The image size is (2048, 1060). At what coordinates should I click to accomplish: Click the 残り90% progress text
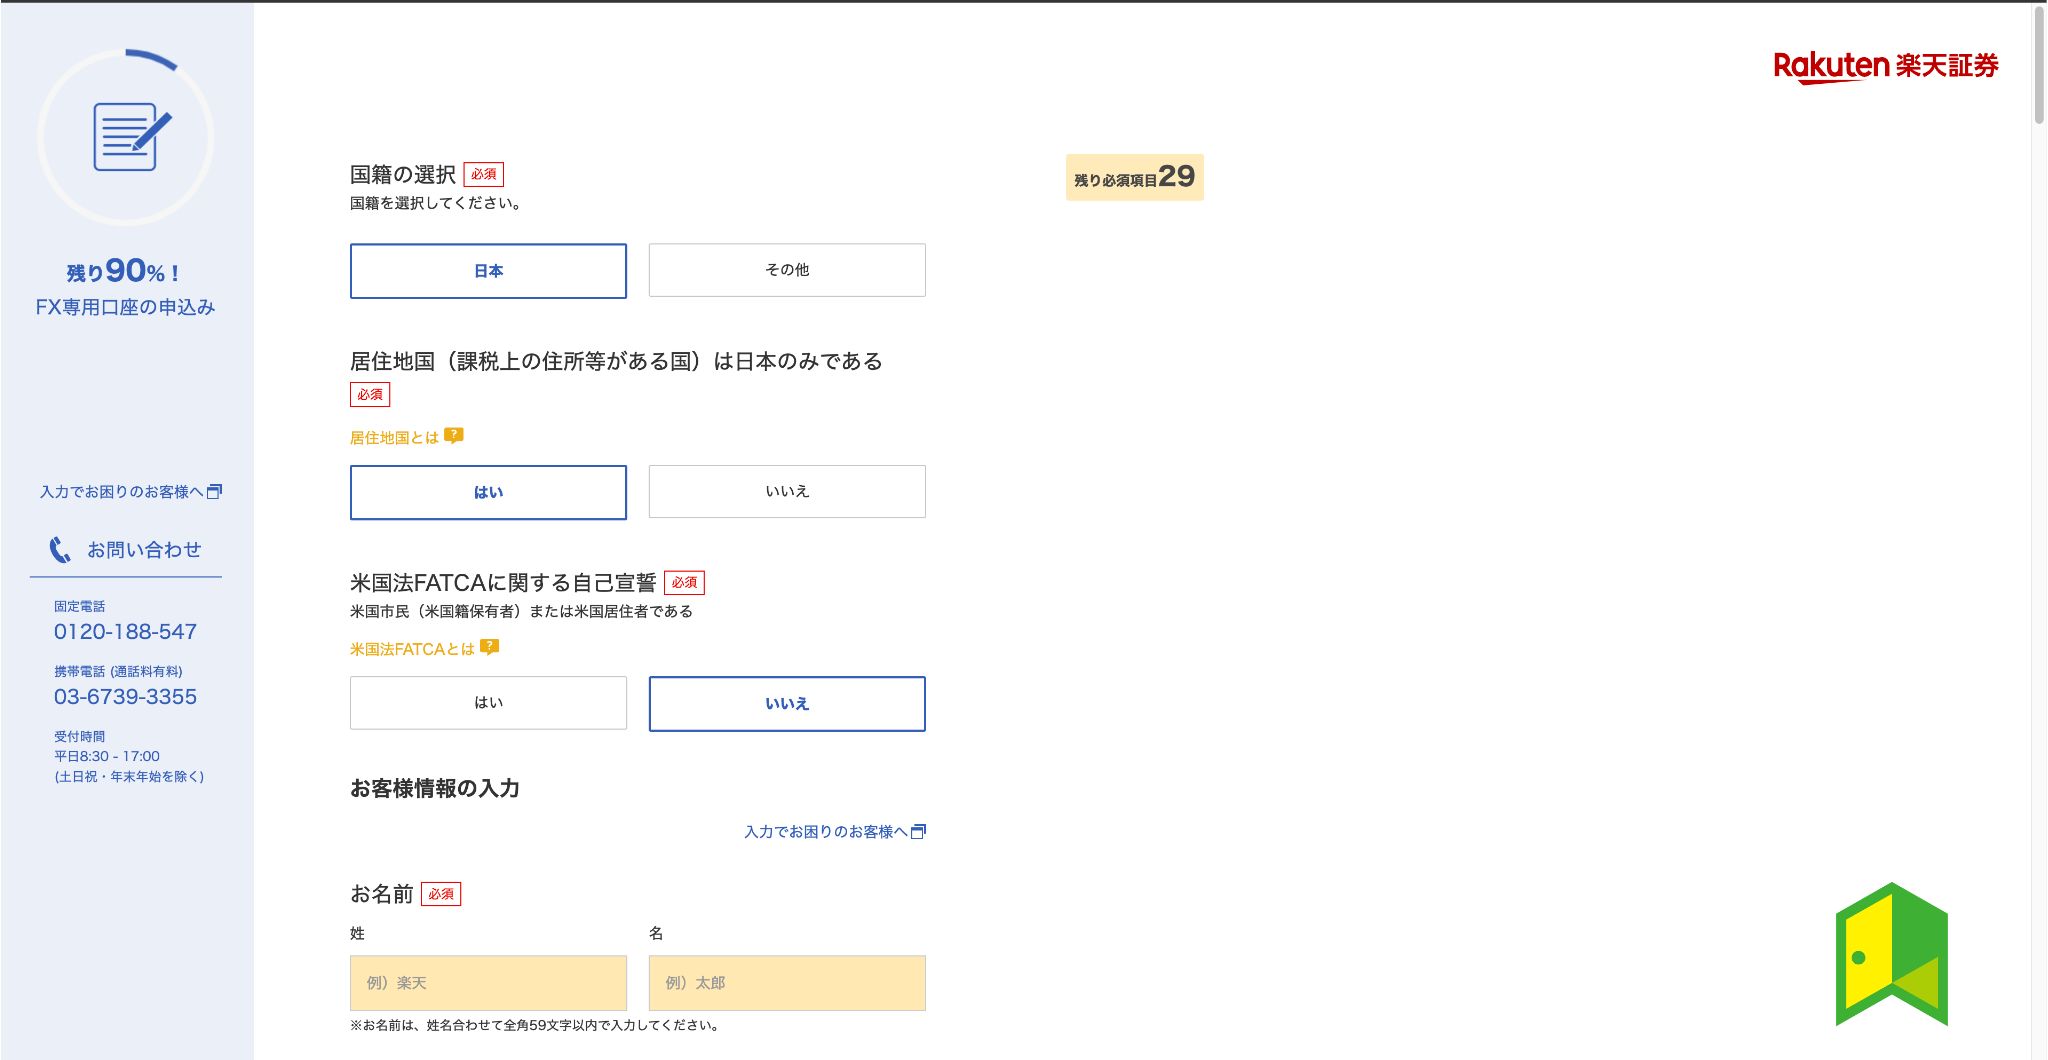[x=124, y=271]
